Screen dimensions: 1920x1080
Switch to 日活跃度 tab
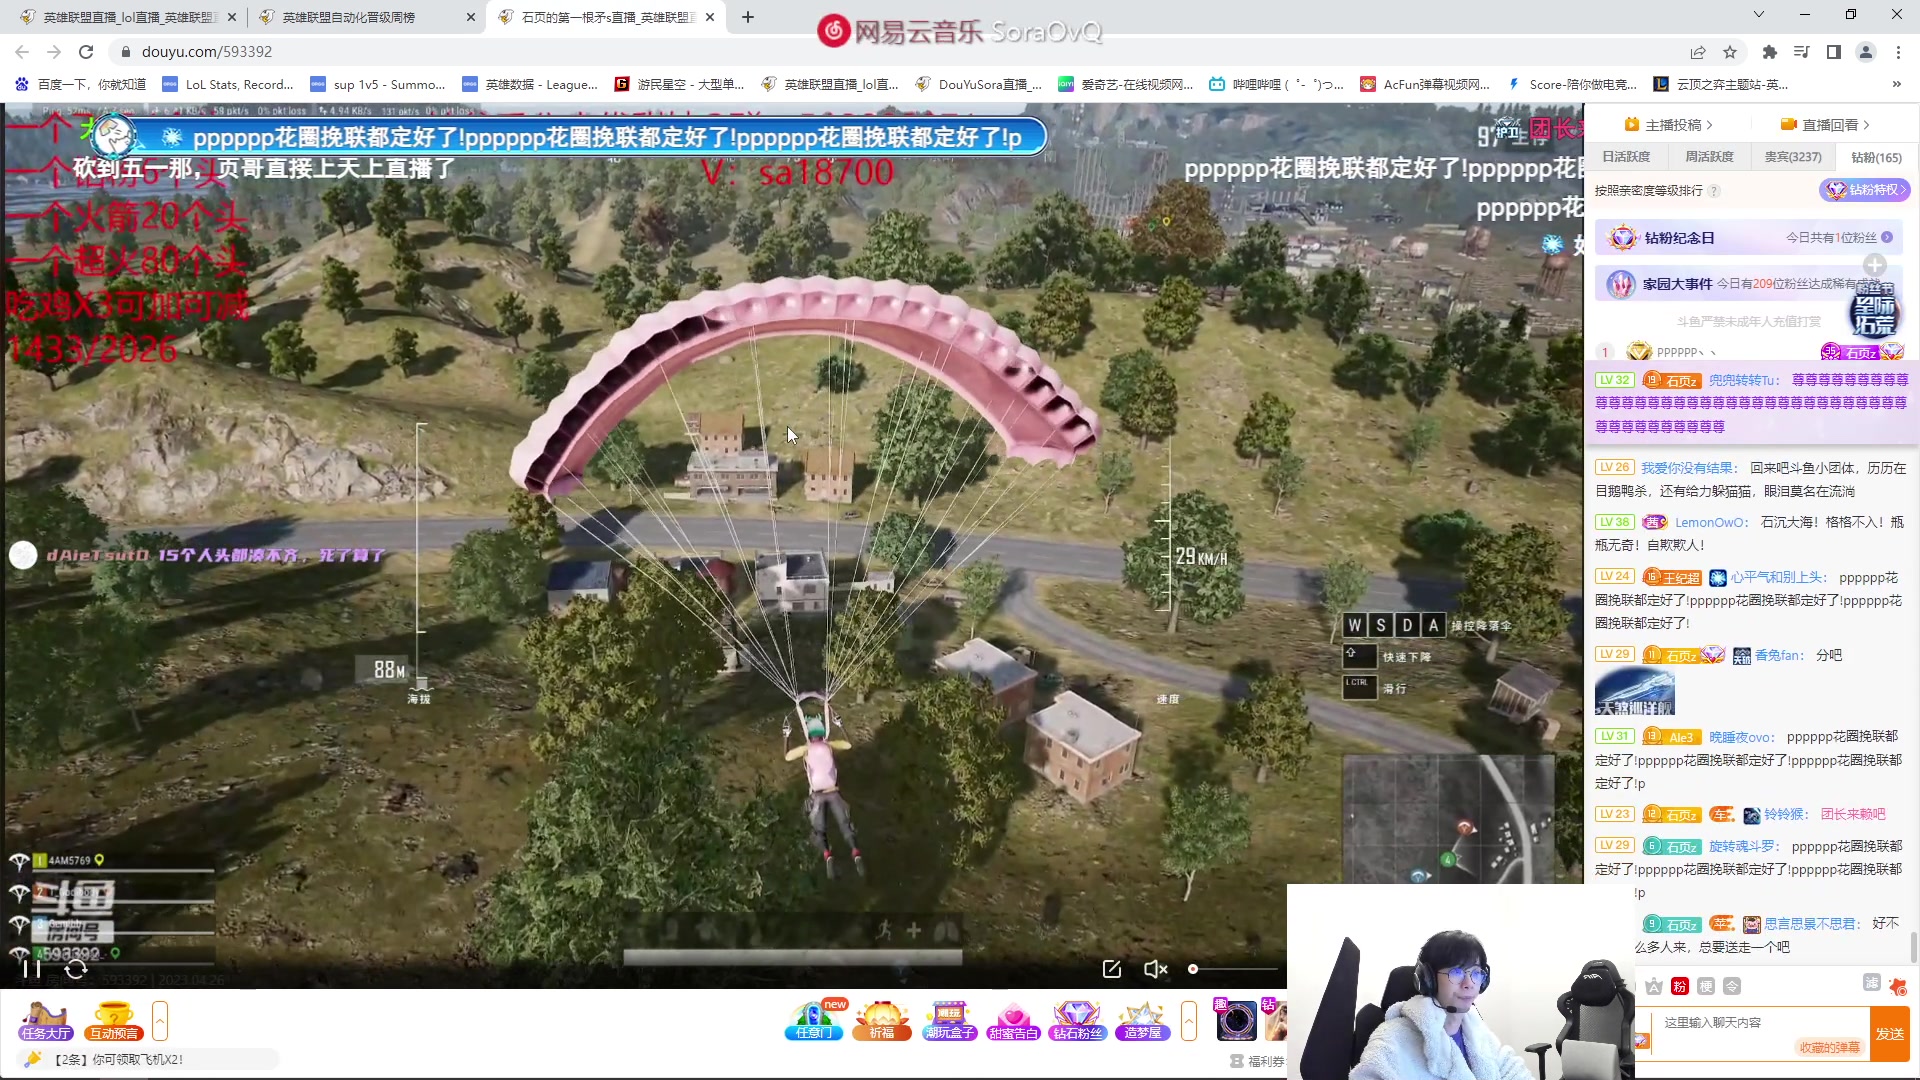pyautogui.click(x=1626, y=157)
